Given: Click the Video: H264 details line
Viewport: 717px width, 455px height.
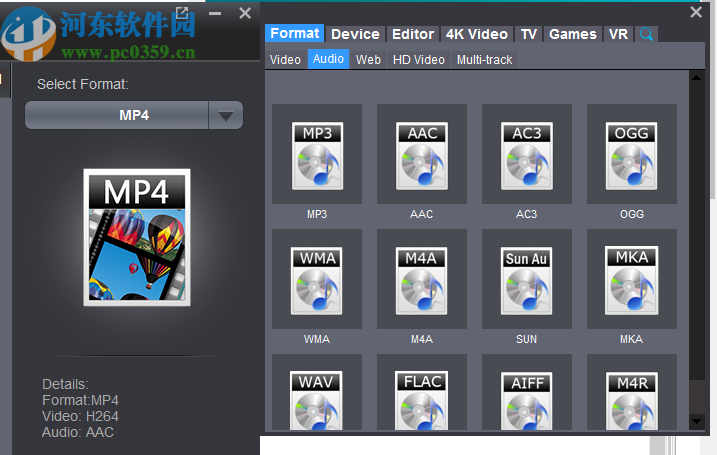Looking at the screenshot, I should click(80, 416).
